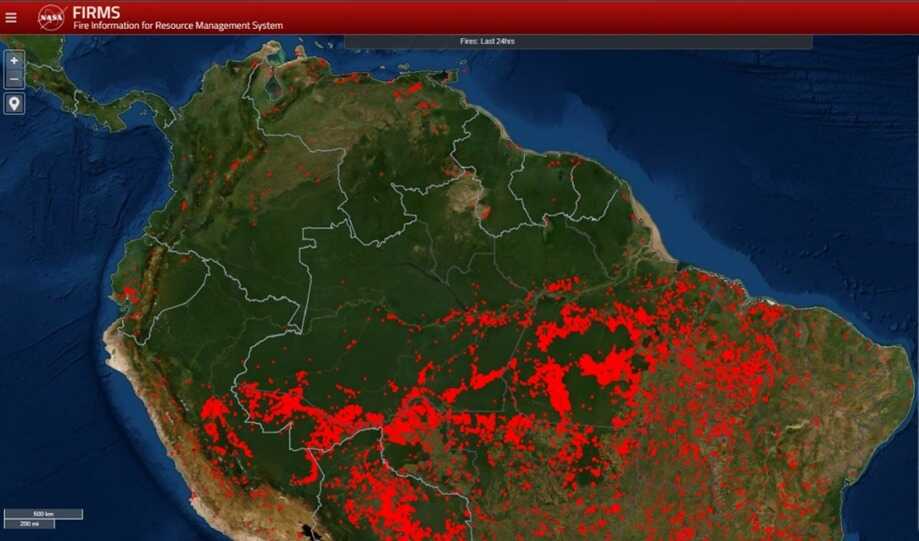This screenshot has height=541, width=919.
Task: Click the 500 km scale bar
Action: coord(42,514)
